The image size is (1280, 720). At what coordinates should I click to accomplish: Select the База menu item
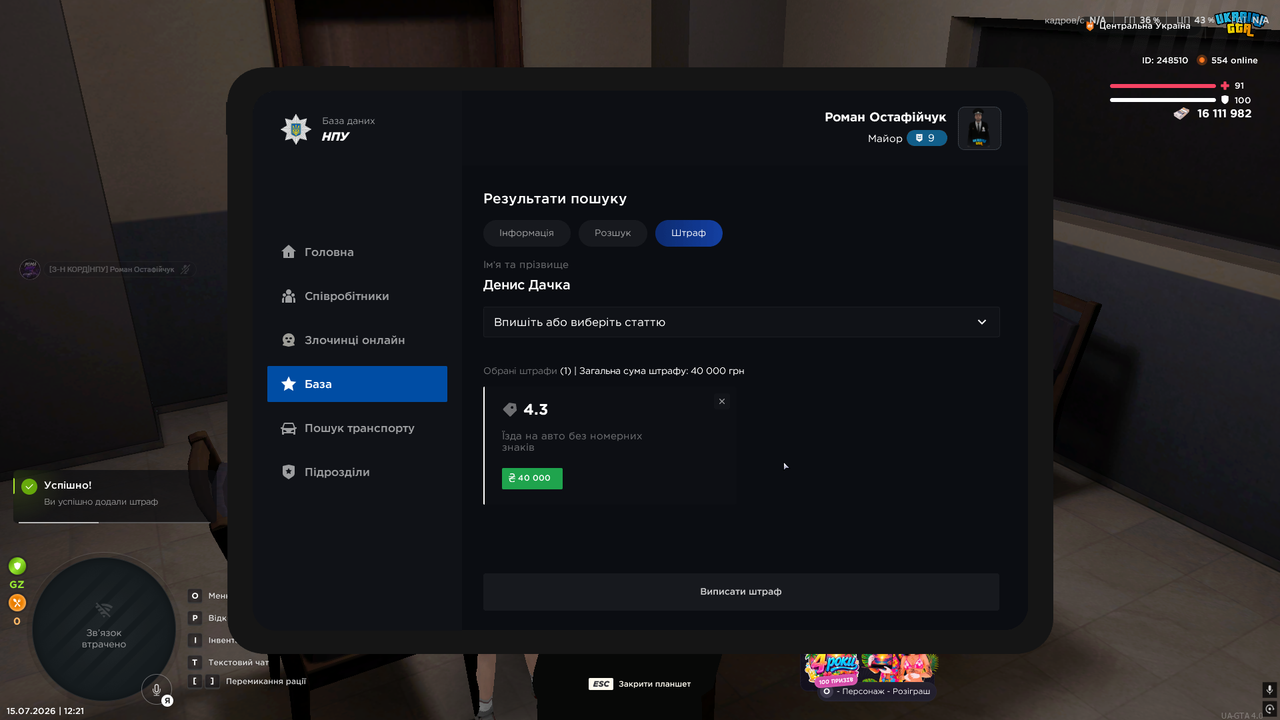click(x=357, y=384)
